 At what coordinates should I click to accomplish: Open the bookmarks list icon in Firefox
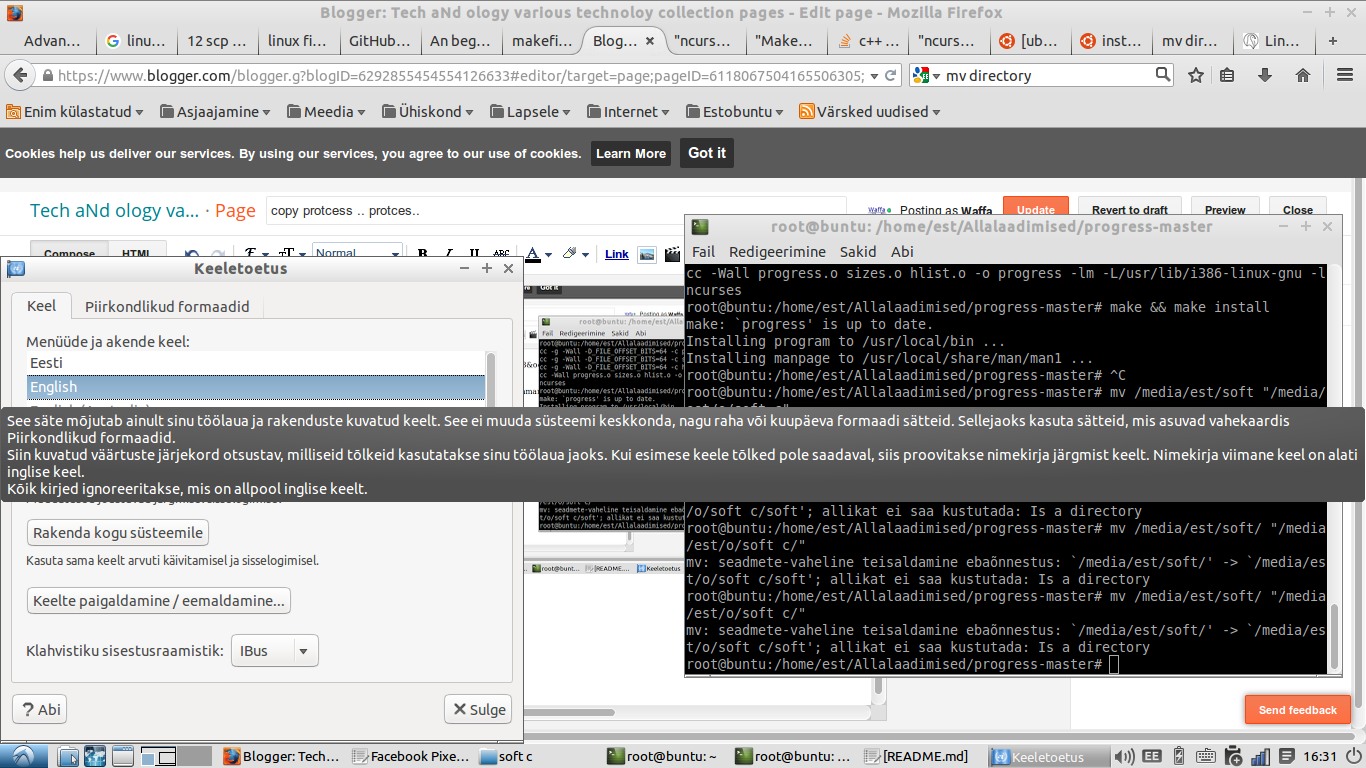1228,75
